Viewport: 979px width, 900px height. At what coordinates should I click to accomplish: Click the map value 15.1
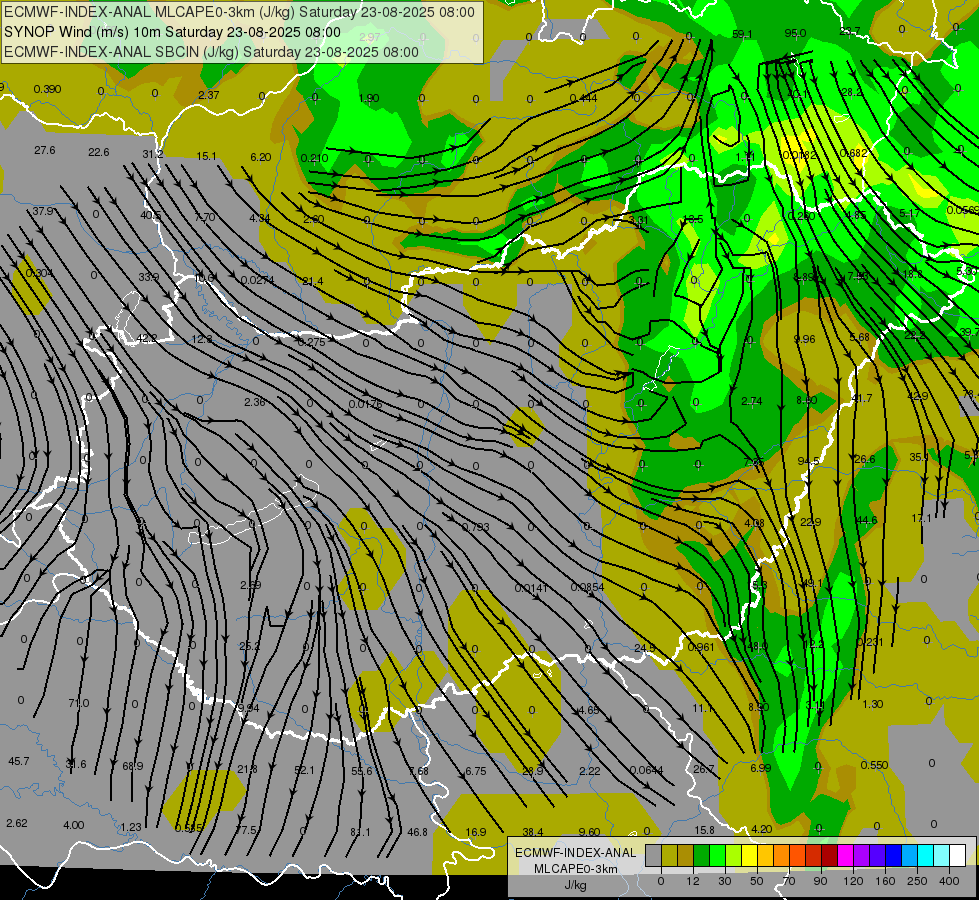click(206, 156)
